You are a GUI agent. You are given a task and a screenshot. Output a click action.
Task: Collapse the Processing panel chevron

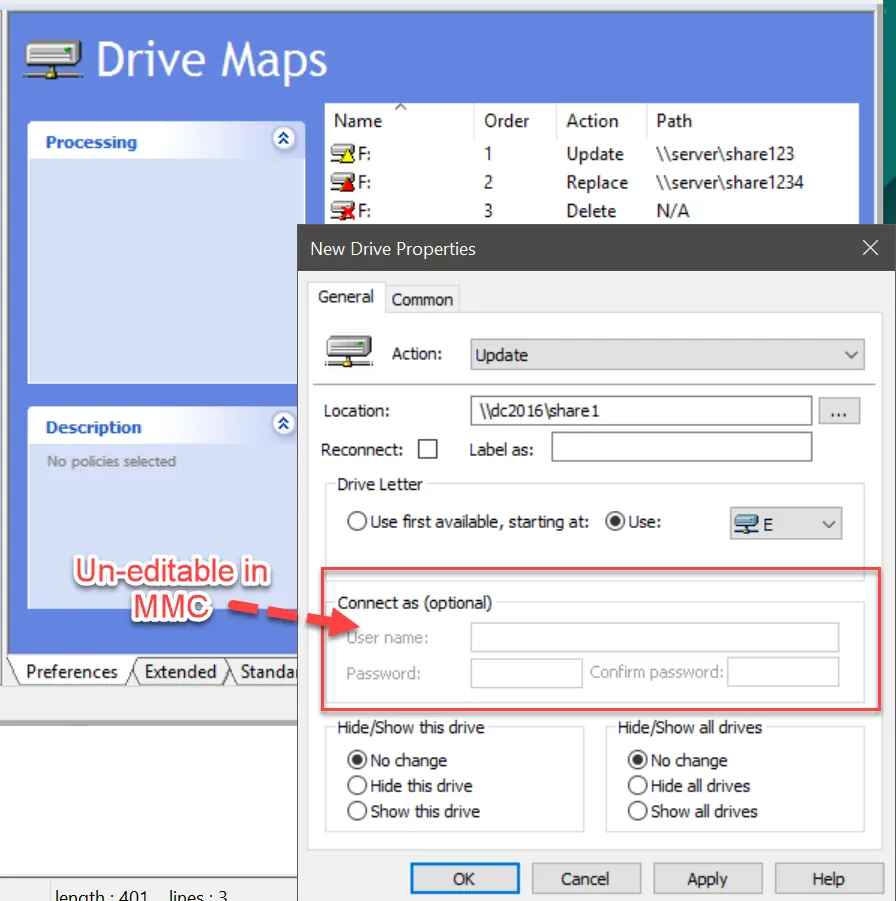pos(284,140)
